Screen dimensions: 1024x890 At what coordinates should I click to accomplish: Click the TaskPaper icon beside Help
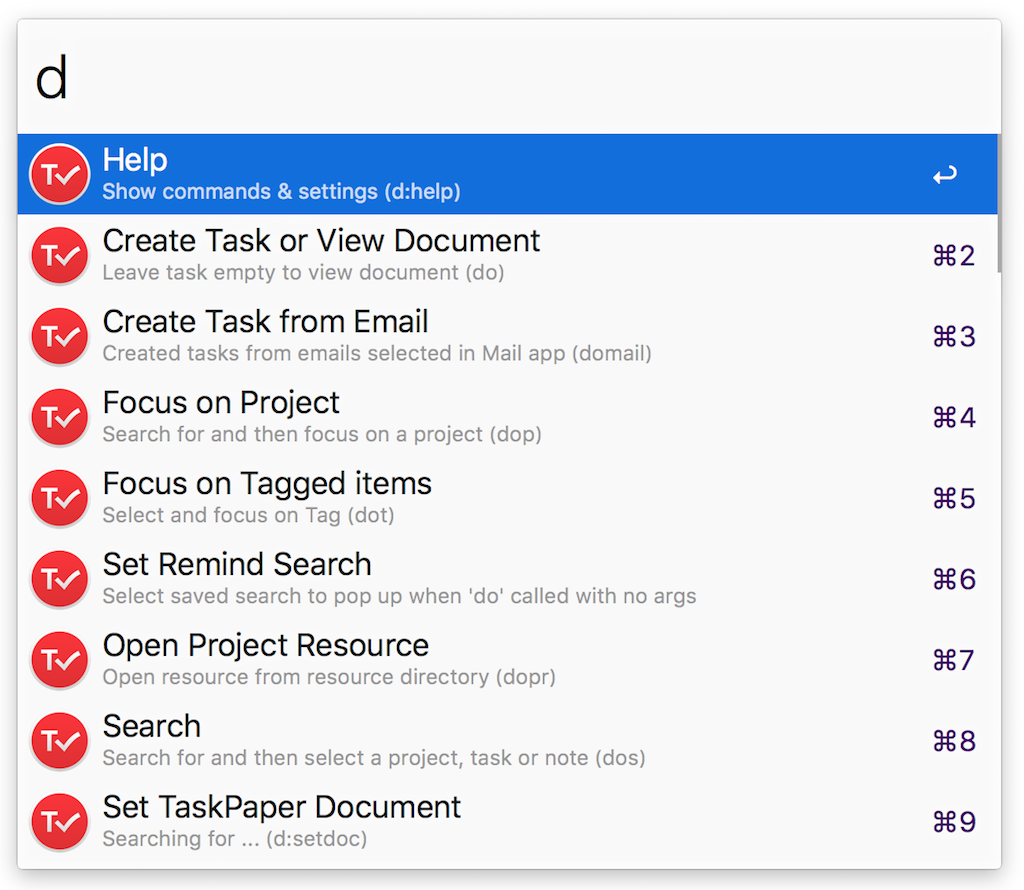[x=60, y=175]
